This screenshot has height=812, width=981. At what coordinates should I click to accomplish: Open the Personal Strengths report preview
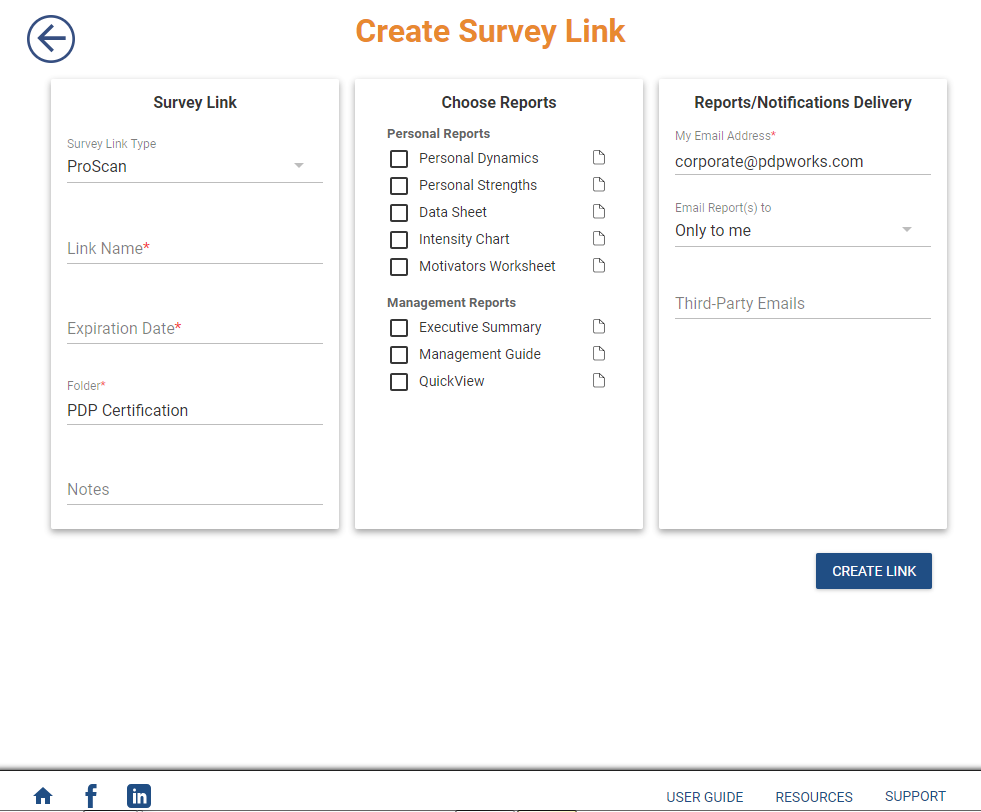coord(598,184)
